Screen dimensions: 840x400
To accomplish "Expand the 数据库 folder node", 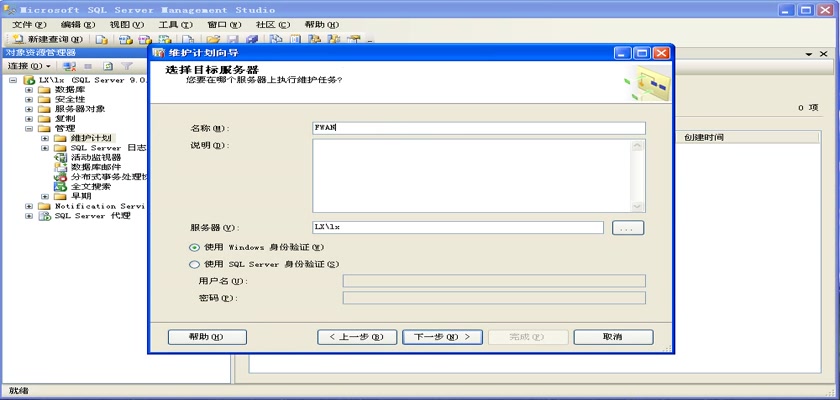I will click(x=29, y=89).
